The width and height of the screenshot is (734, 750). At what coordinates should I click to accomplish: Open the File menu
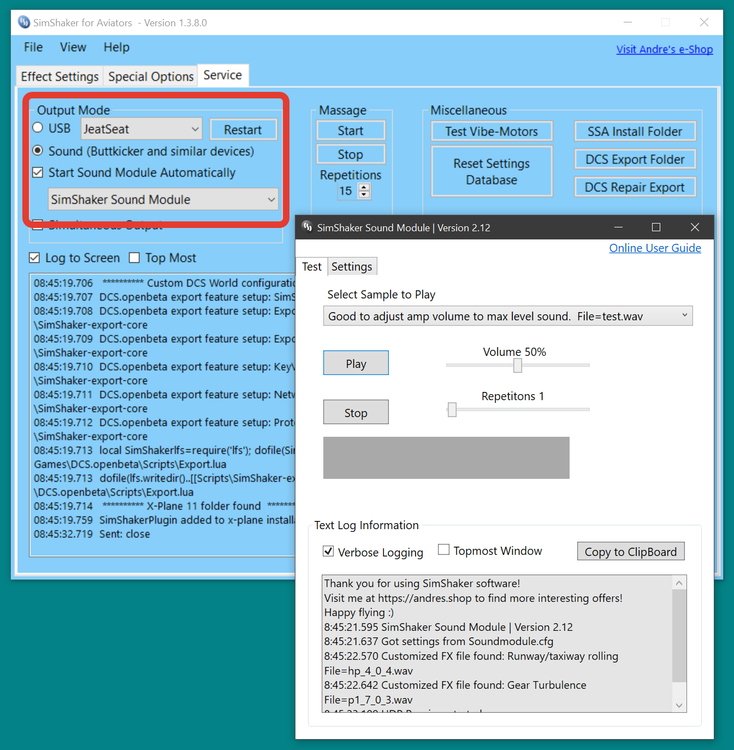33,47
